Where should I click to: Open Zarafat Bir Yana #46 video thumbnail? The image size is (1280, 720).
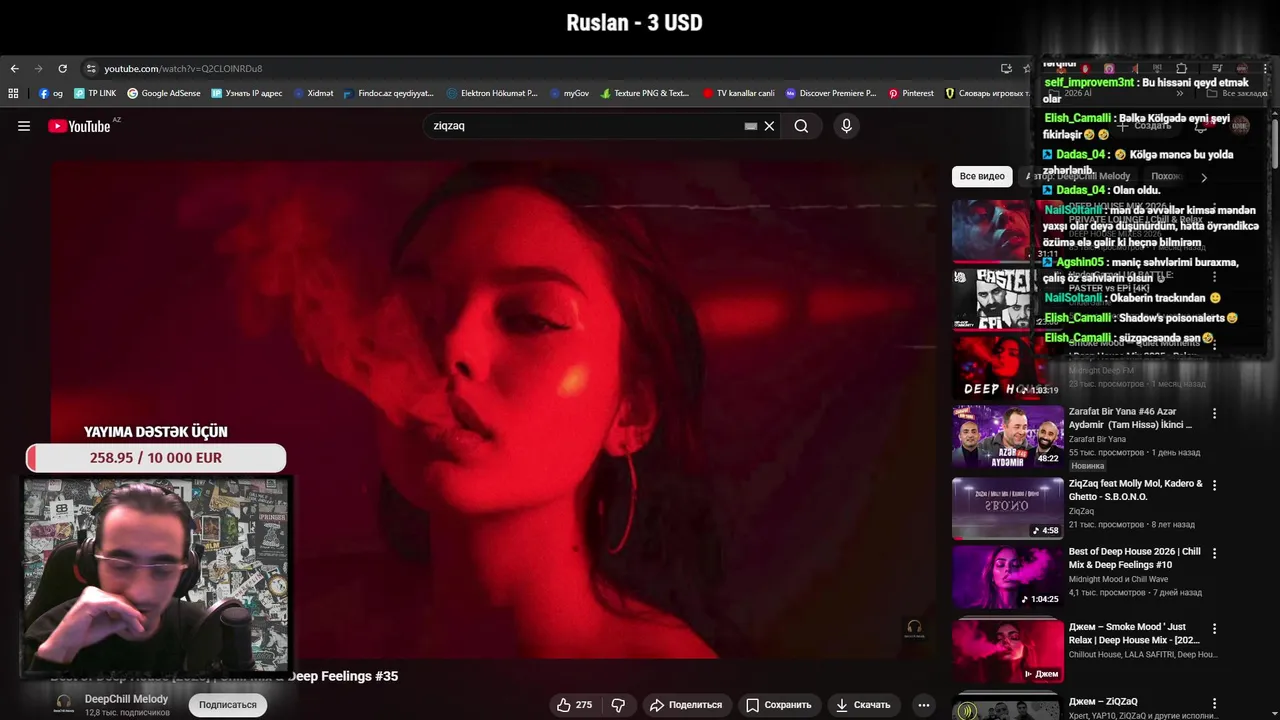1008,436
